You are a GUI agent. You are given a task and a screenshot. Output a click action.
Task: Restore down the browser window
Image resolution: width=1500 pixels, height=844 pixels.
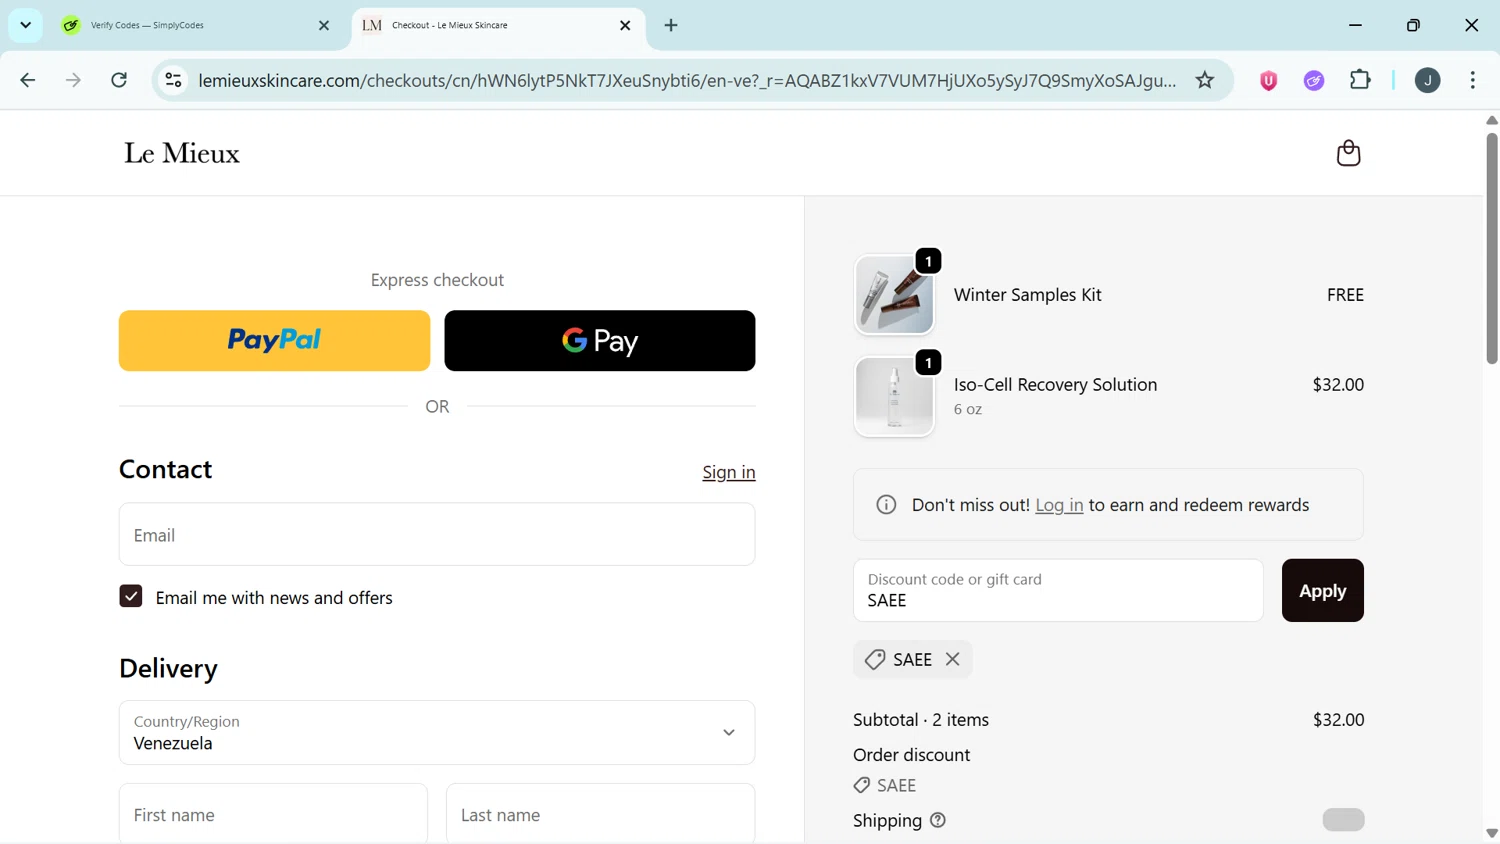click(x=1413, y=25)
